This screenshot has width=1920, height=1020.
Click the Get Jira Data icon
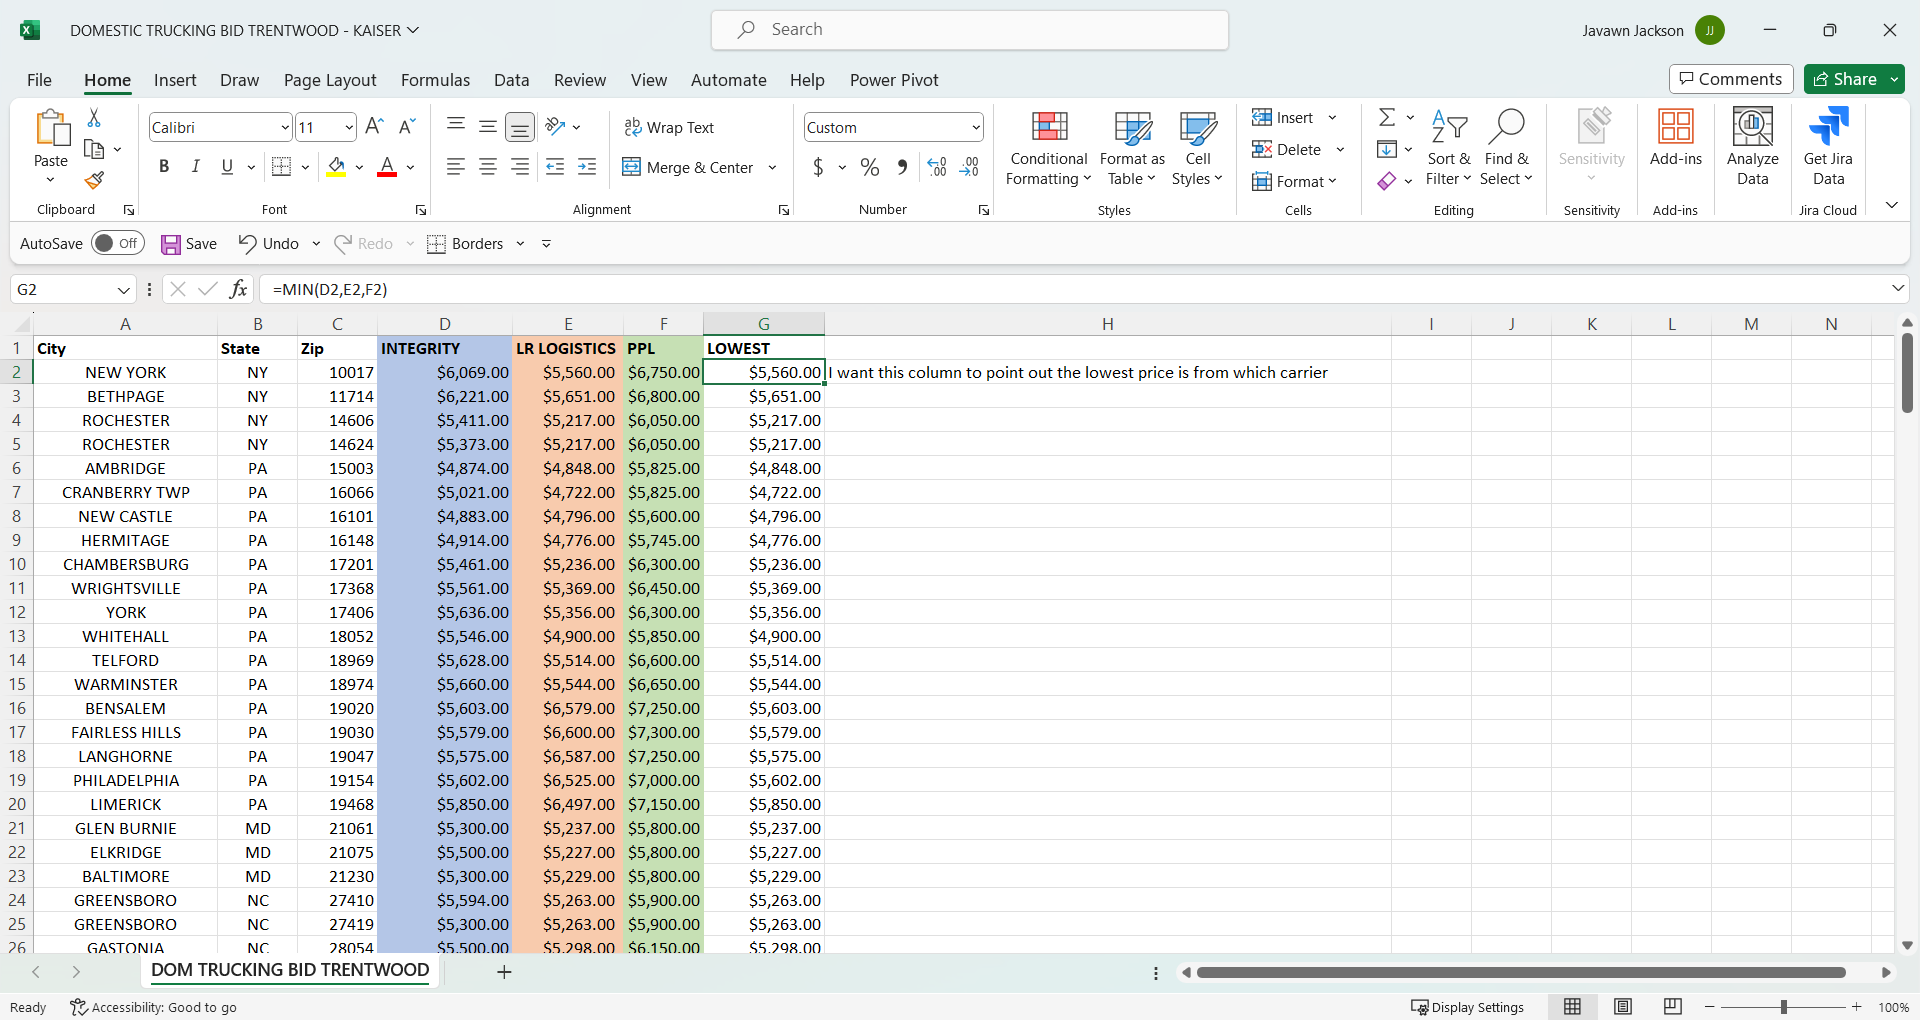pyautogui.click(x=1828, y=145)
